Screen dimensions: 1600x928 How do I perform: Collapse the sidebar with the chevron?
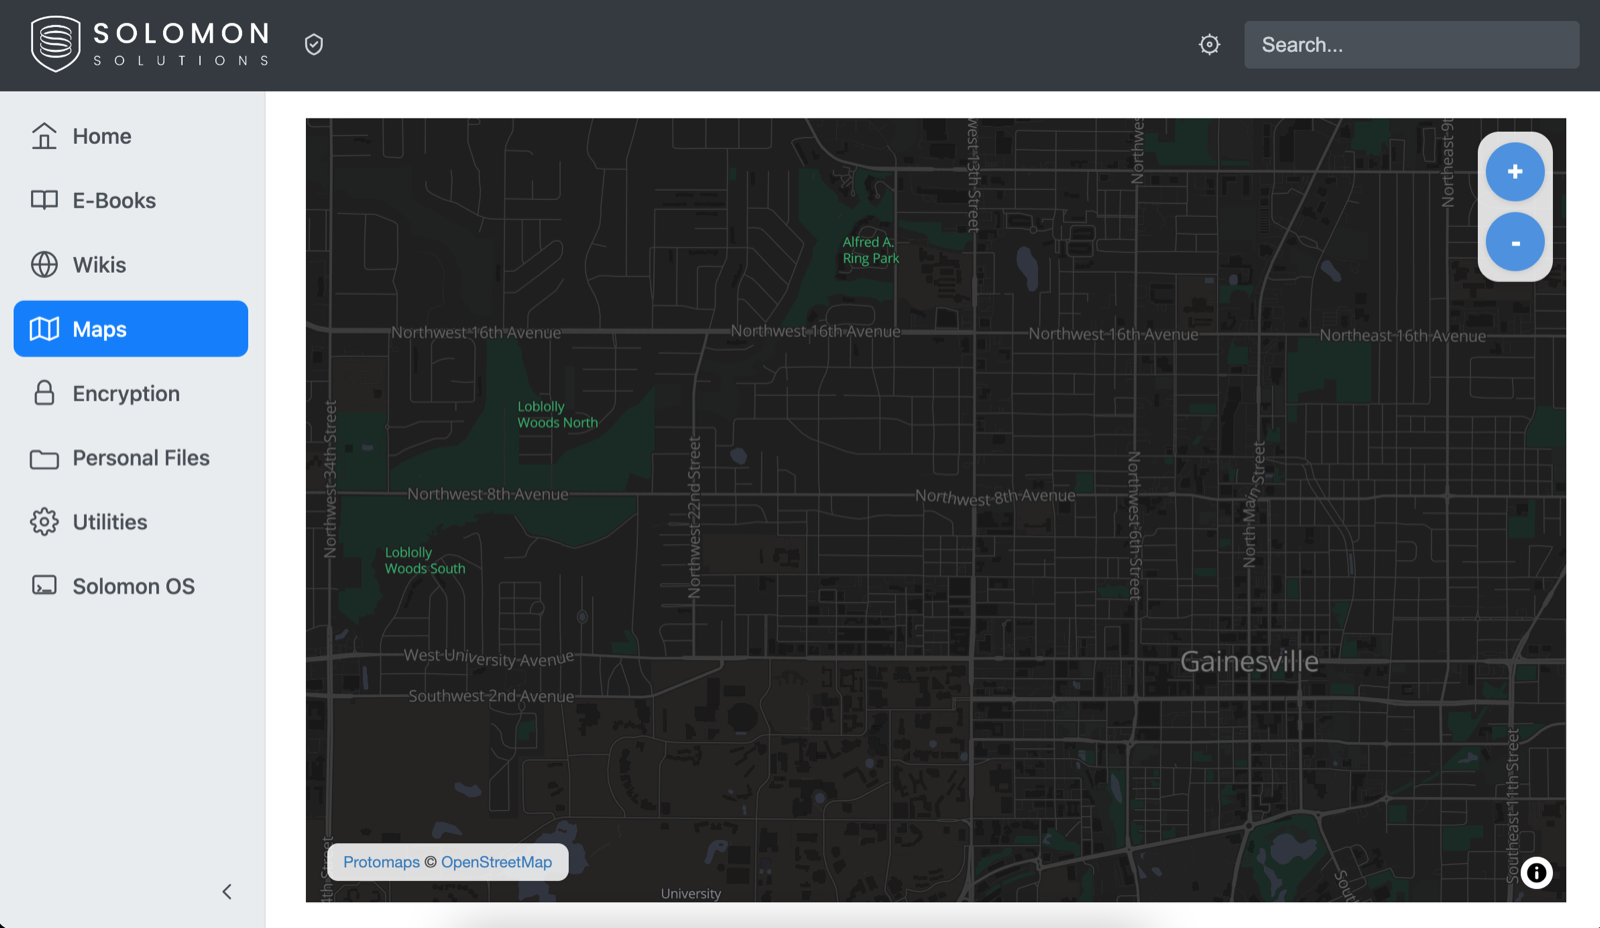(227, 892)
